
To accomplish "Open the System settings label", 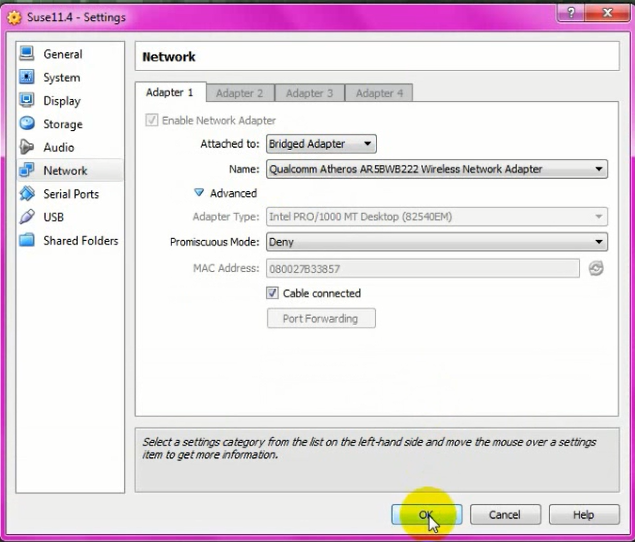I will pos(62,77).
